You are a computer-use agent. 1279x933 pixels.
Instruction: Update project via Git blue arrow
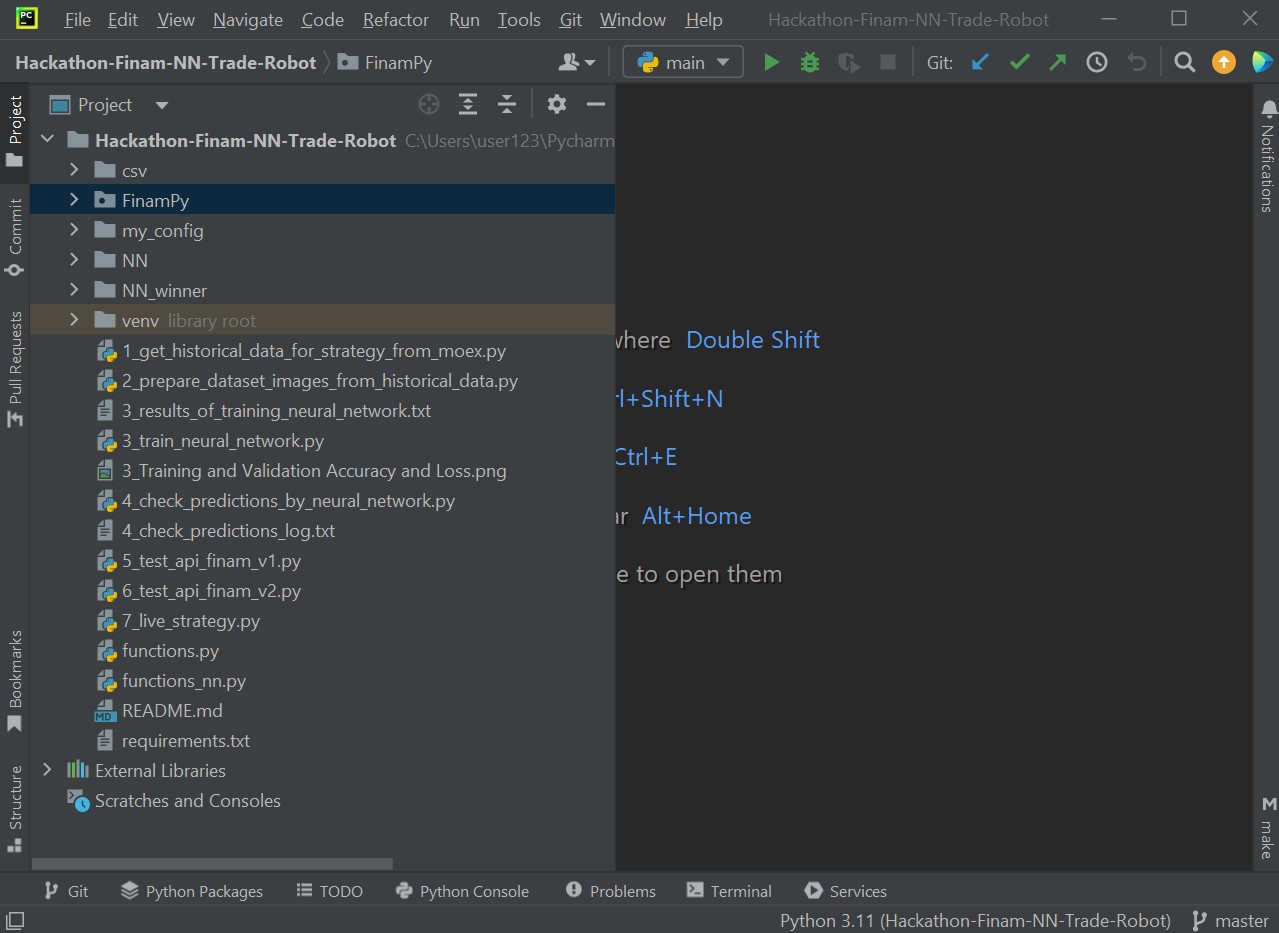(980, 62)
